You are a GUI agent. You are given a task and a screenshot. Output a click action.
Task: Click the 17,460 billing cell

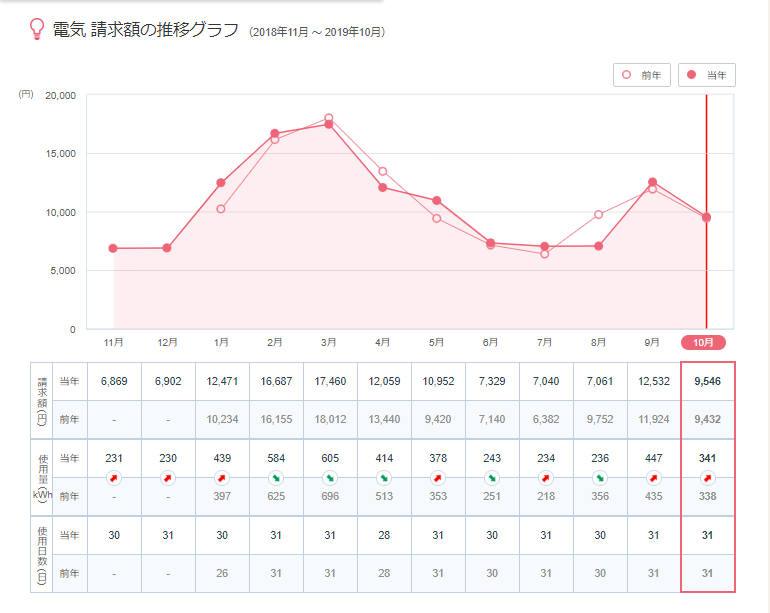coord(330,381)
